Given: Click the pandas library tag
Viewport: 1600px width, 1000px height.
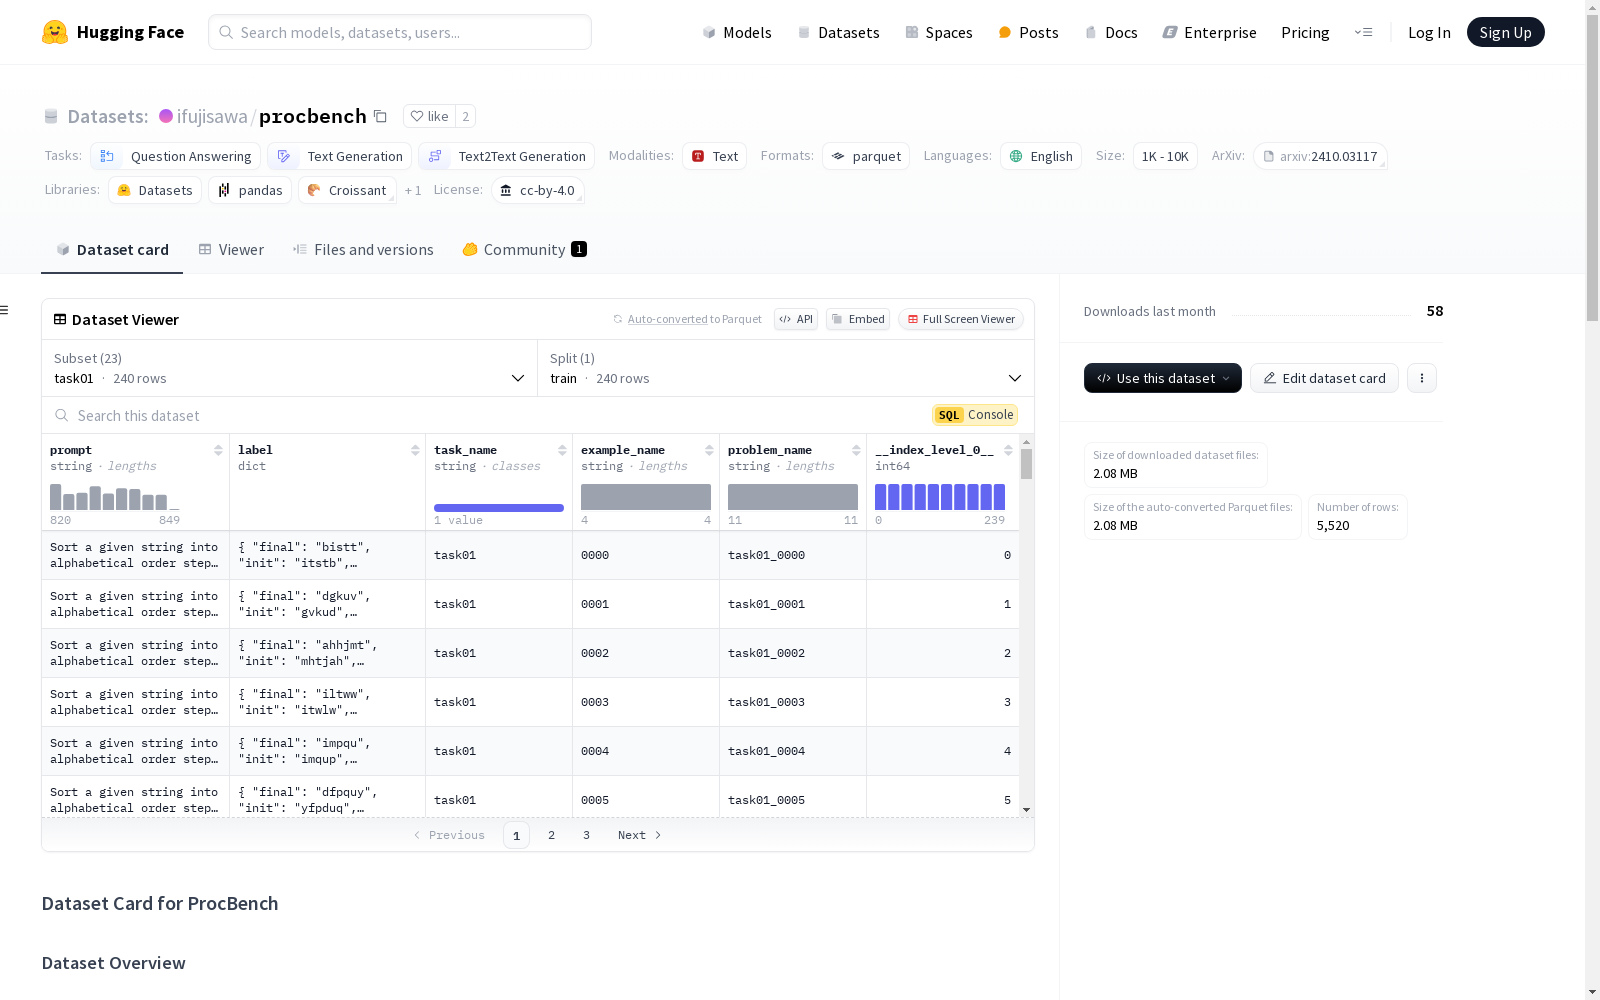Looking at the screenshot, I should [250, 190].
